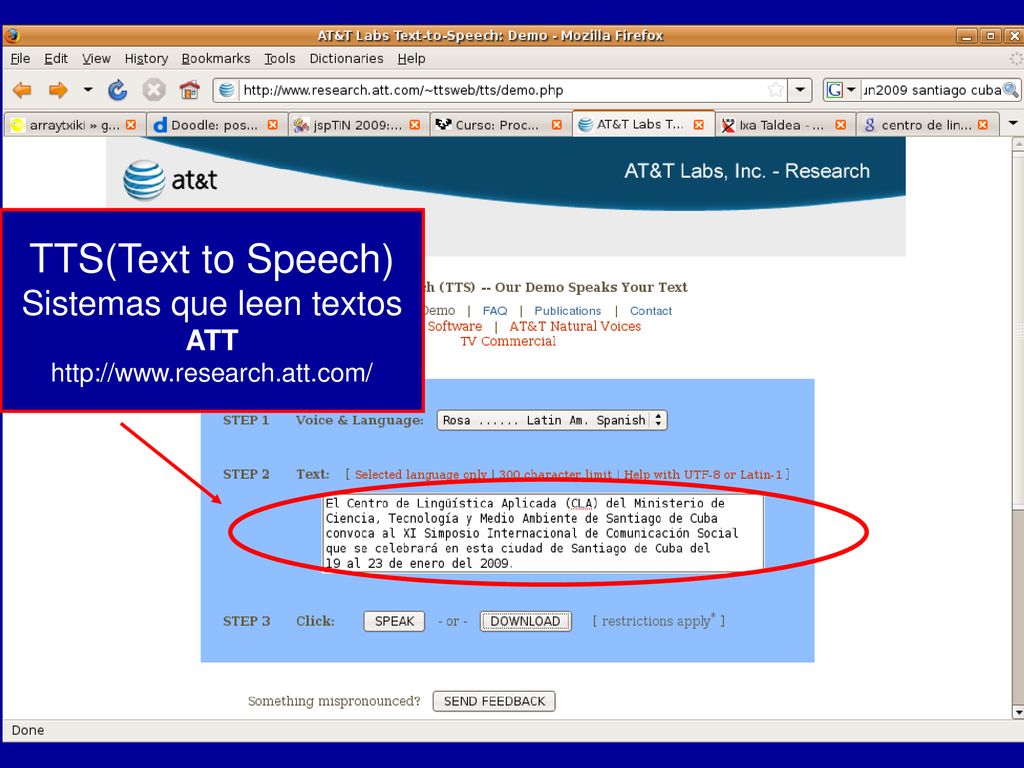Open the Software link
Screen dimensions: 1024x768
(455, 326)
